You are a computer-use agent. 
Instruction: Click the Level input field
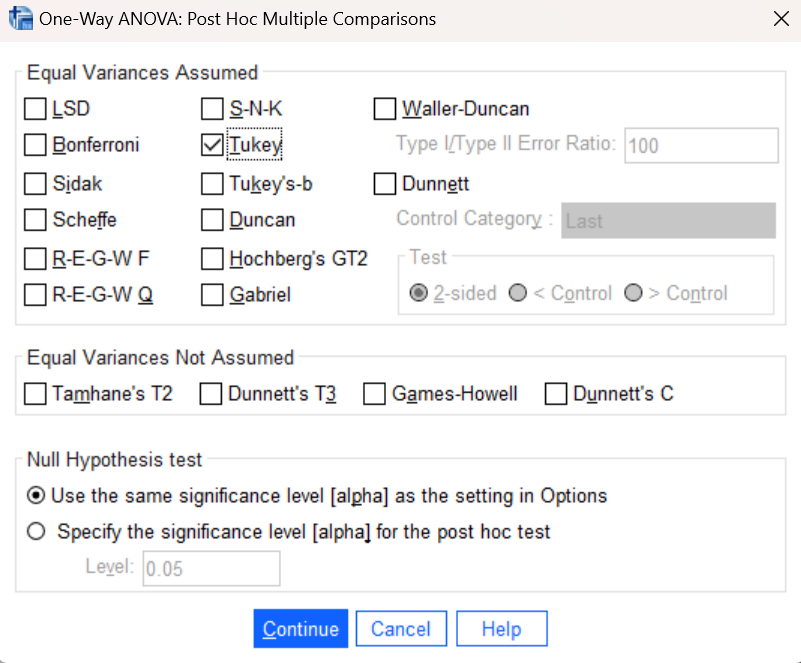pyautogui.click(x=211, y=568)
